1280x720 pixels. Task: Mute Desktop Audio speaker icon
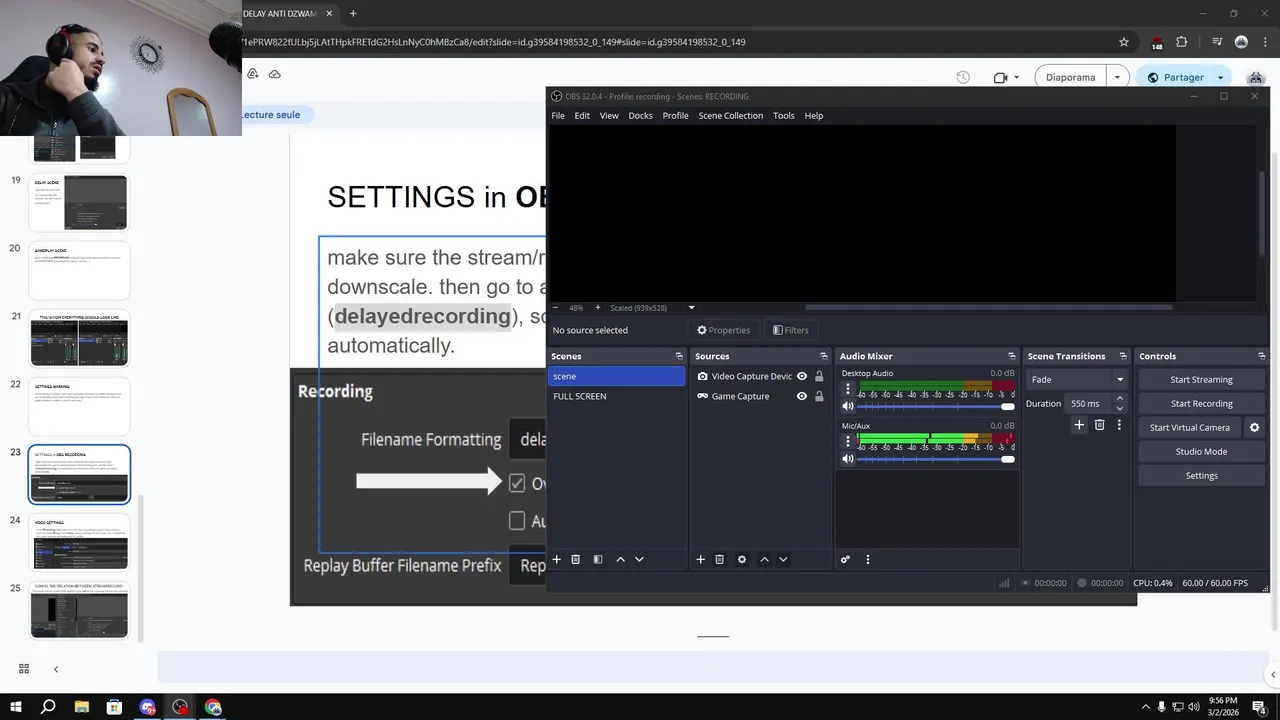848,407
